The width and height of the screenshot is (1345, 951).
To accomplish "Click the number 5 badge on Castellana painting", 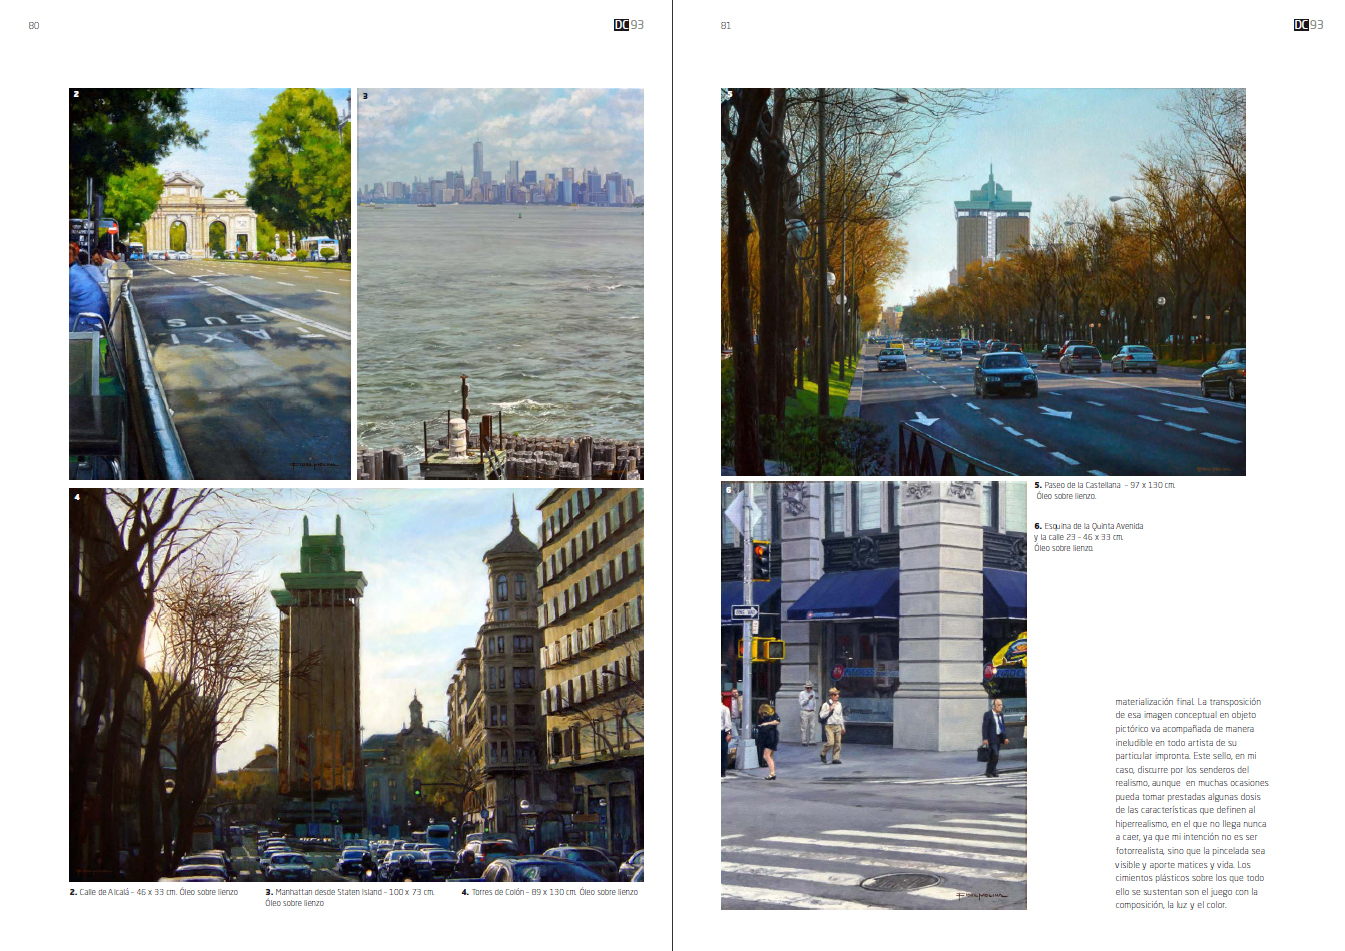I will click(x=729, y=95).
